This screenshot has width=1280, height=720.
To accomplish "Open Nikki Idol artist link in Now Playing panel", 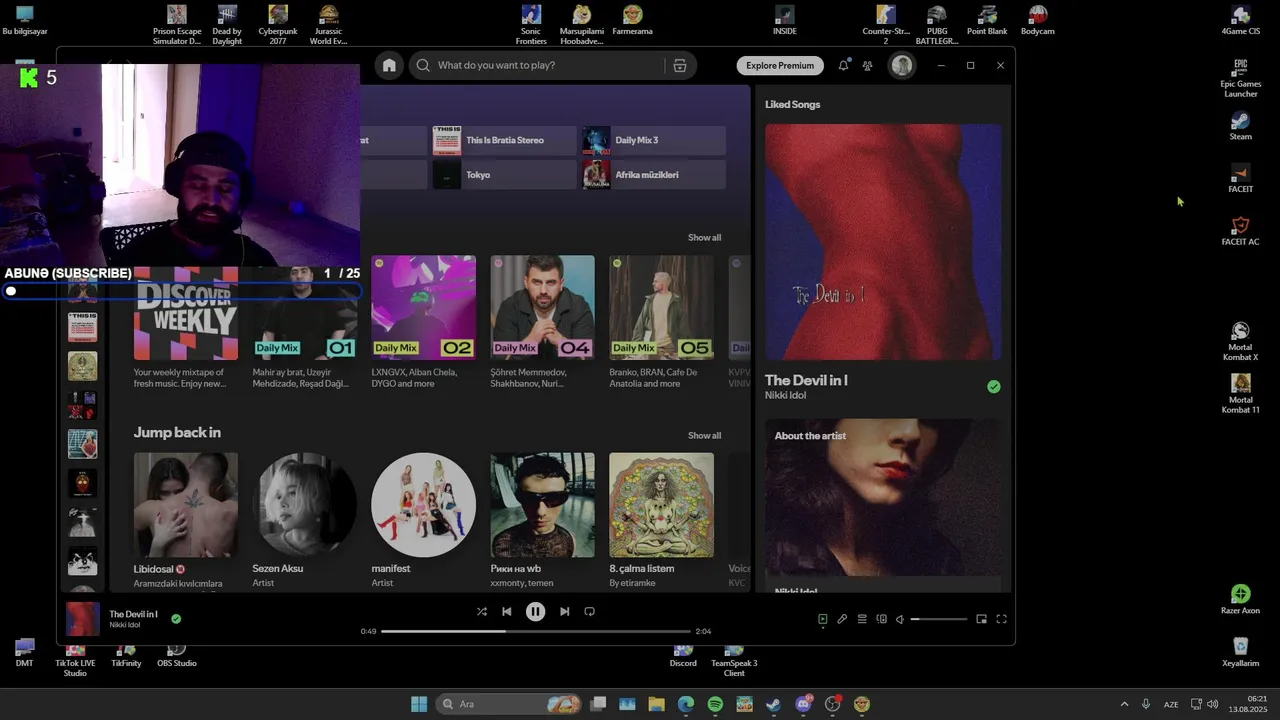I will point(786,395).
